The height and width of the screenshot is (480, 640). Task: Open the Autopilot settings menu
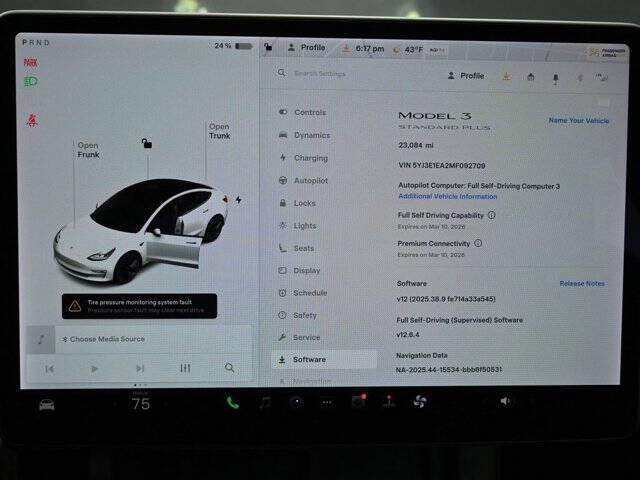click(x=303, y=180)
